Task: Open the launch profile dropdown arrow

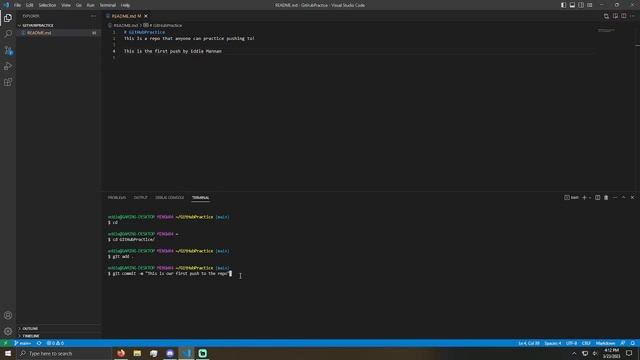Action: click(590, 198)
